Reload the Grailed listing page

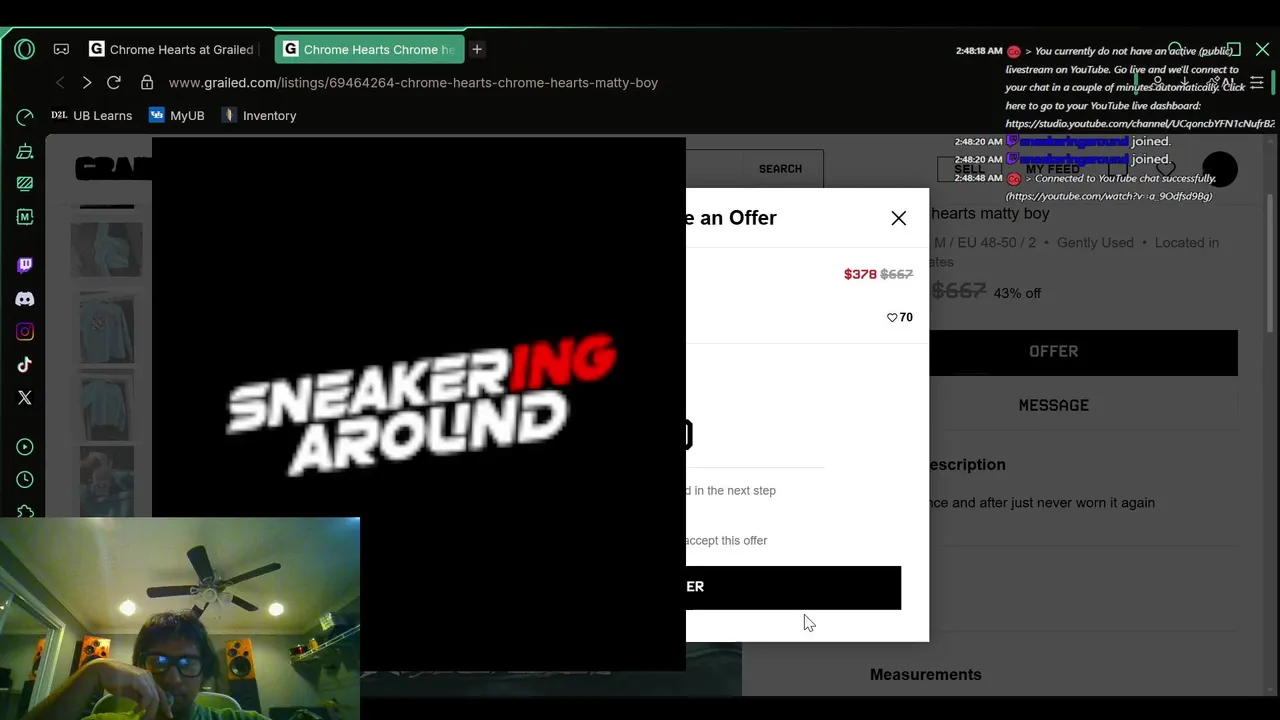click(114, 83)
